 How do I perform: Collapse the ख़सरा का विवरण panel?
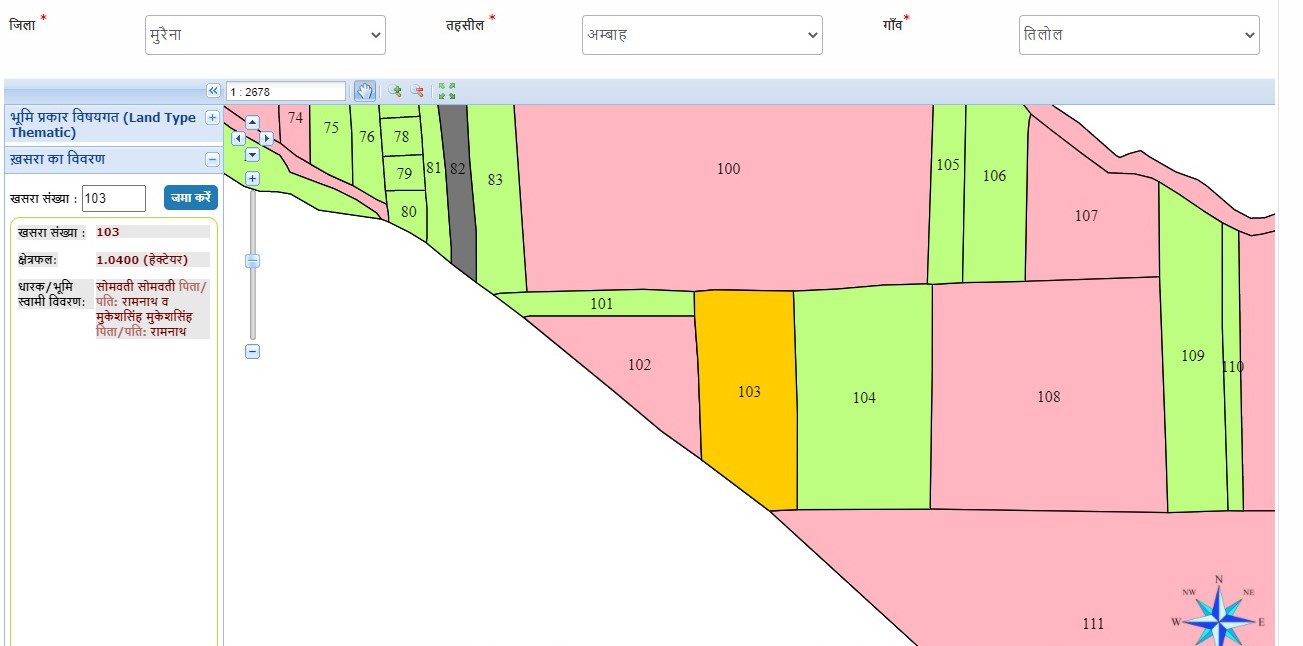(x=212, y=159)
